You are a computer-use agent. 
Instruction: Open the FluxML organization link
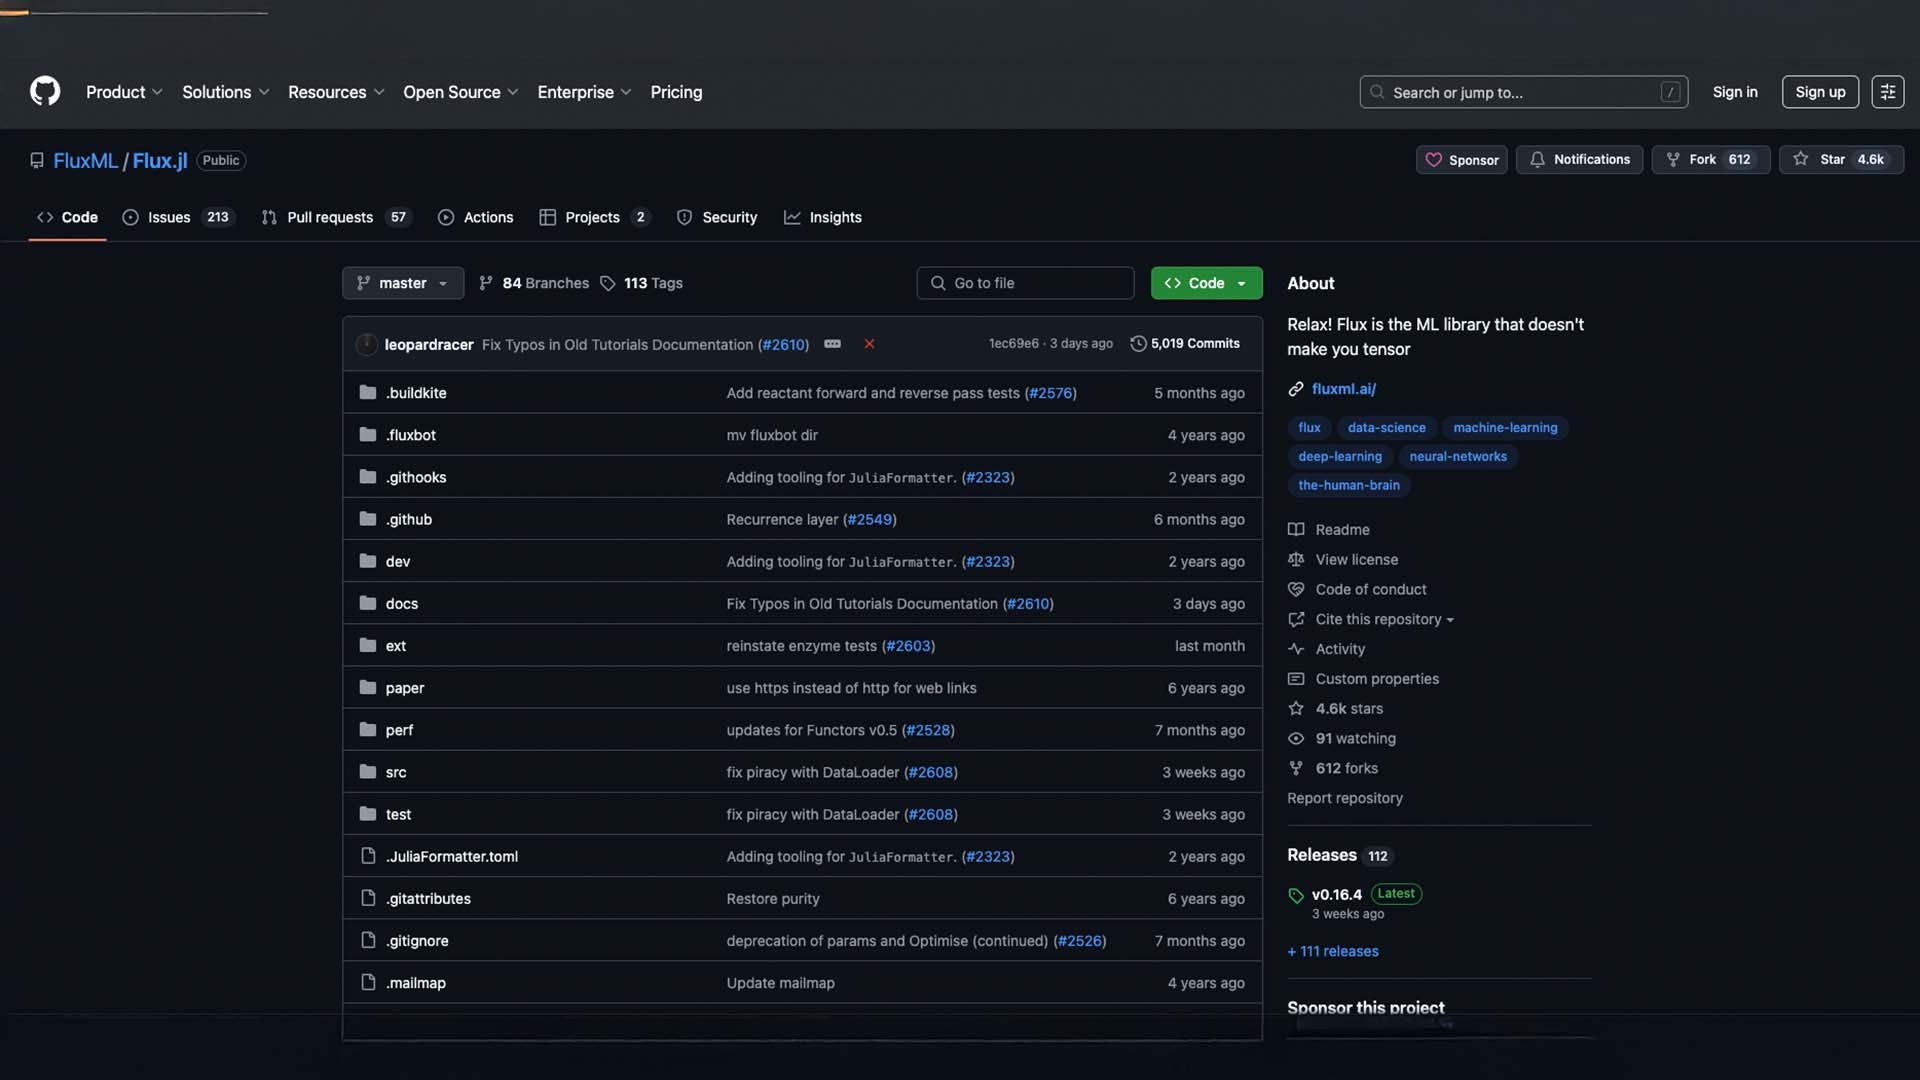click(x=85, y=161)
